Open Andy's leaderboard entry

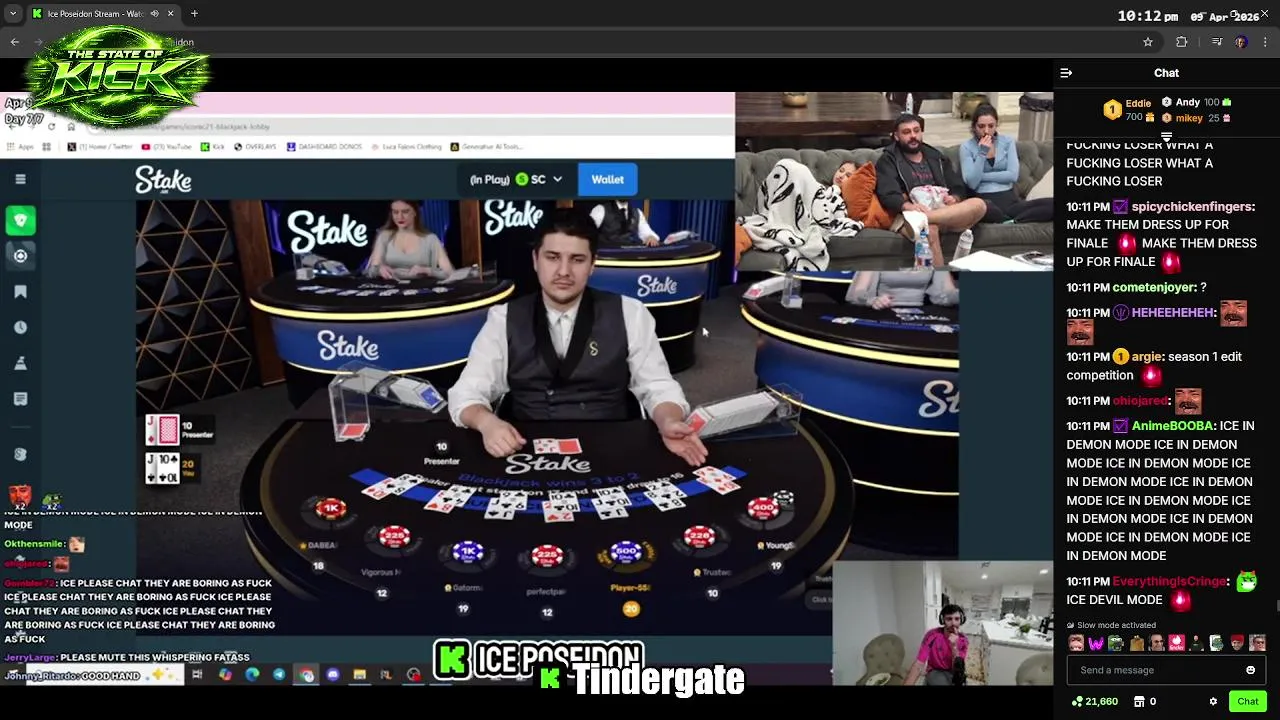click(1196, 102)
